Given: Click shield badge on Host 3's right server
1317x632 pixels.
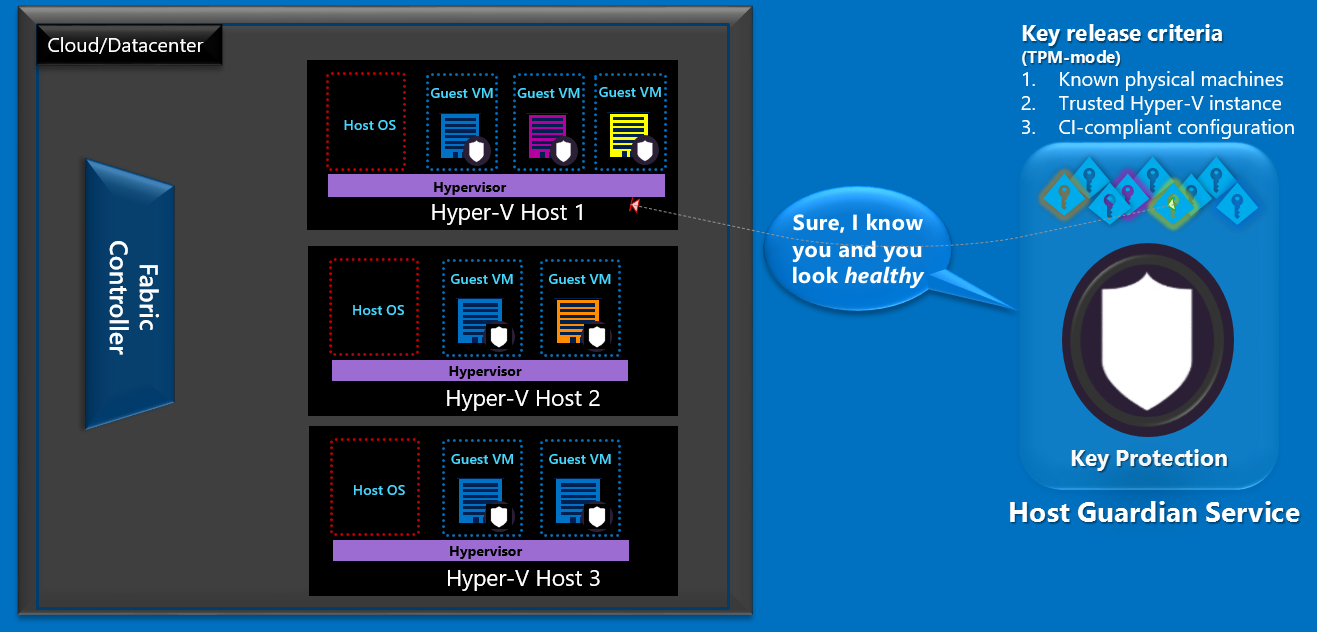Looking at the screenshot, I should click(x=597, y=517).
